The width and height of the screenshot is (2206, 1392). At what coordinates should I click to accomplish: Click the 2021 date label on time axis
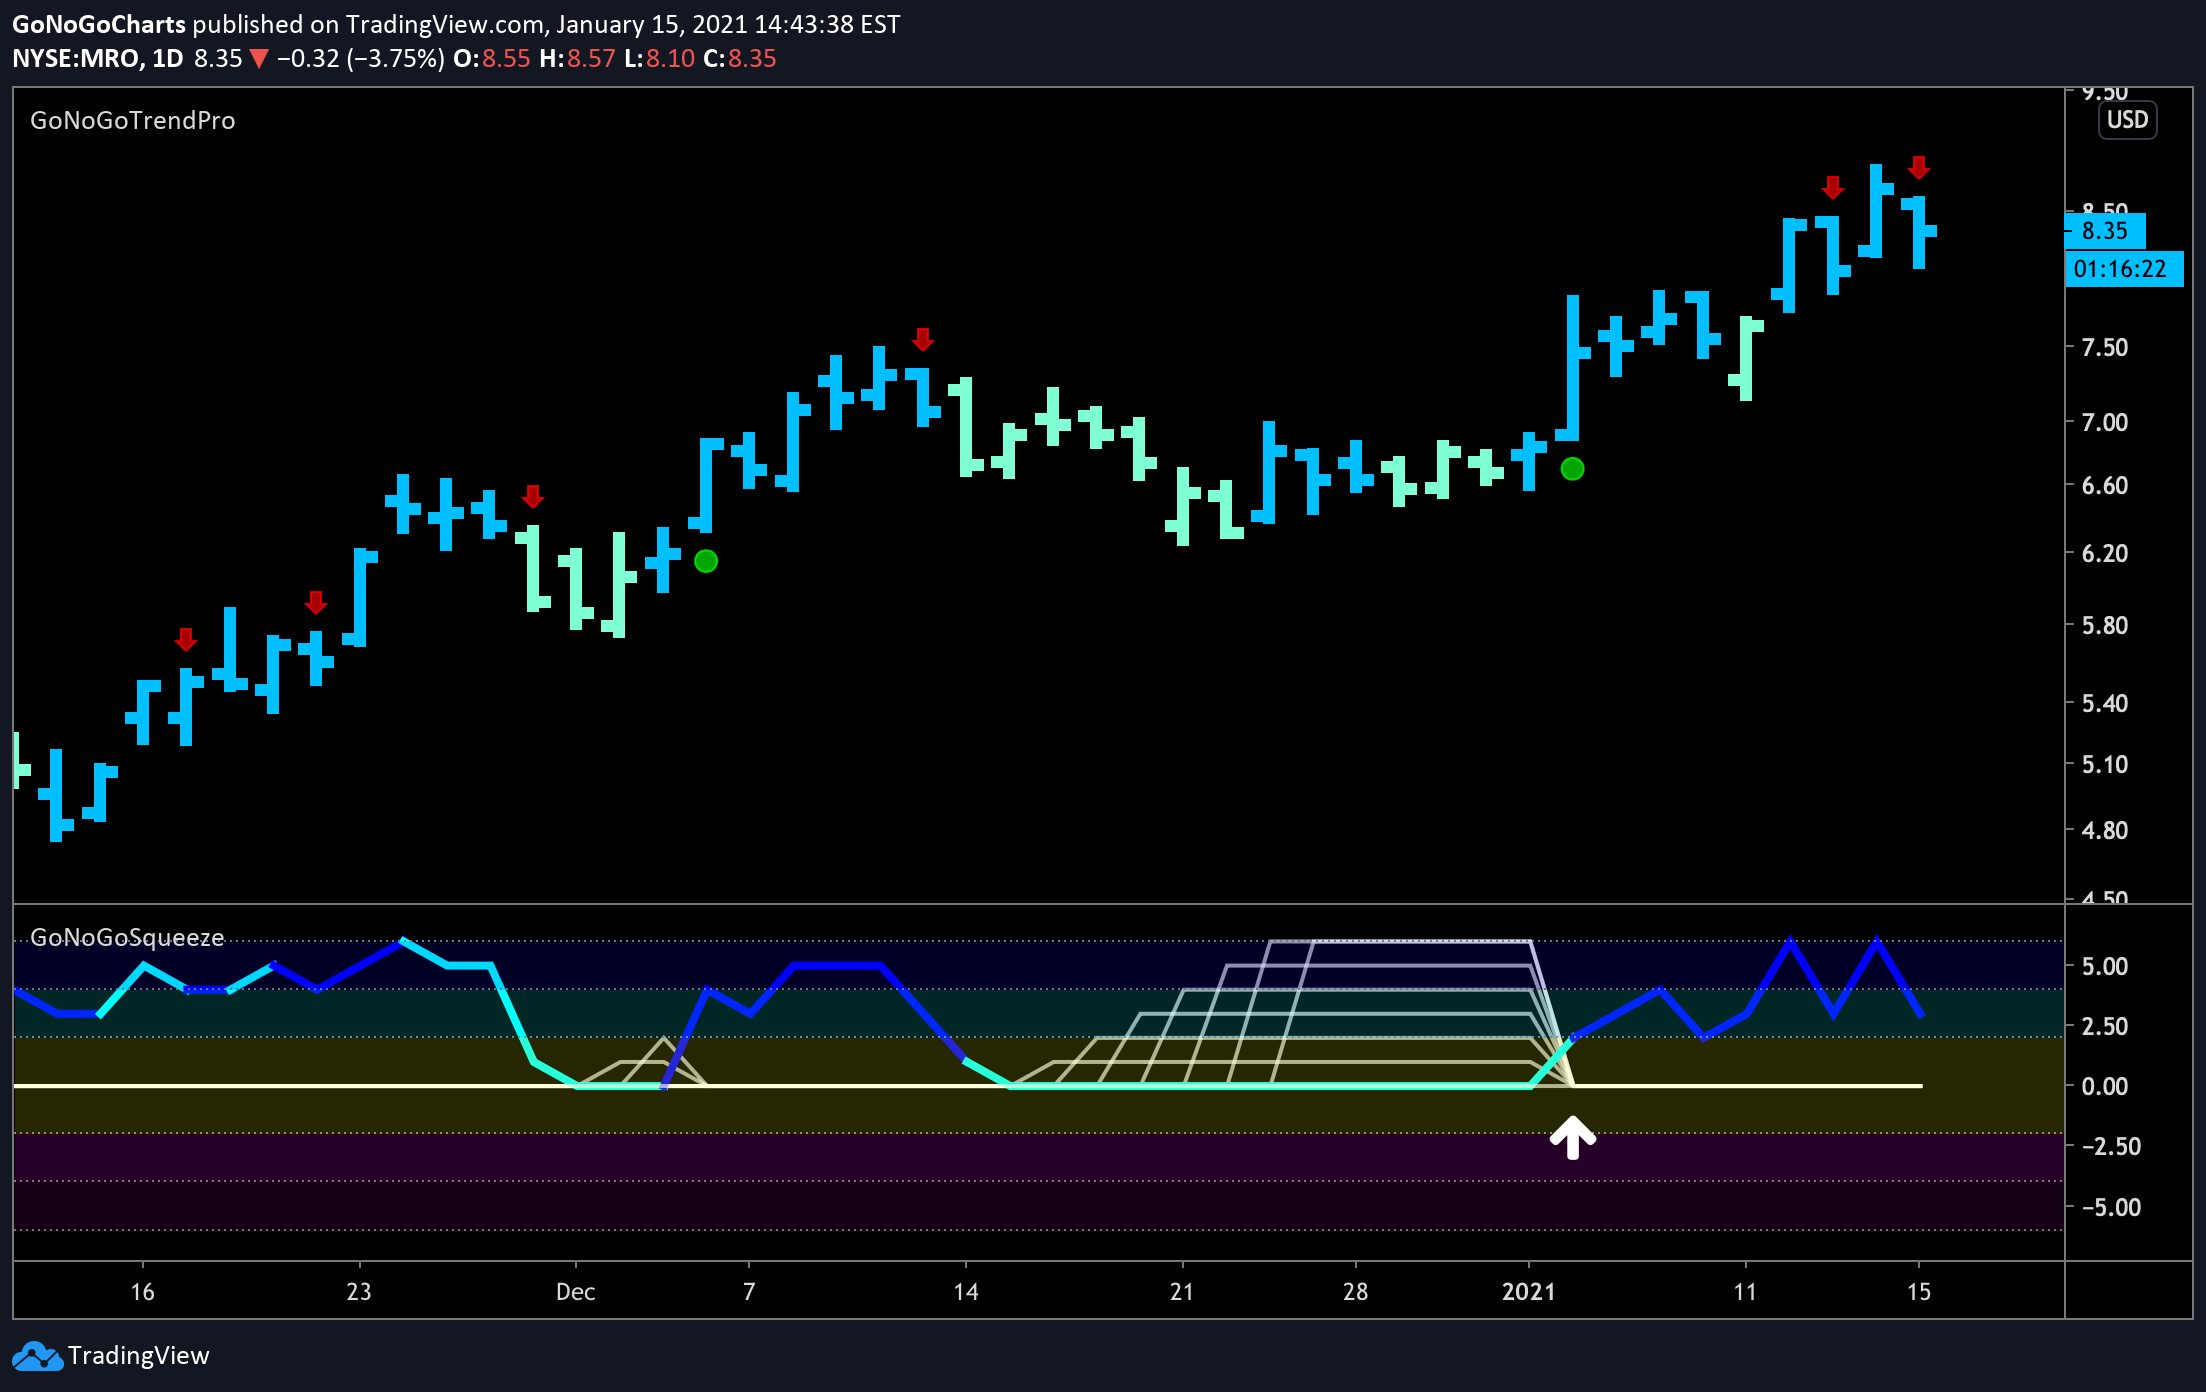tap(1529, 1292)
